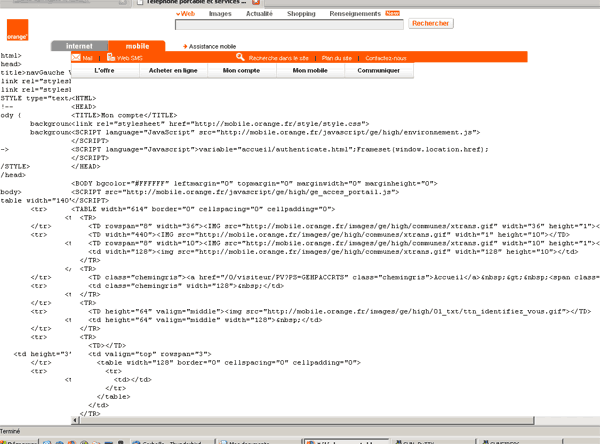Open the Mes documents taskbar button
The width and height of the screenshot is (600, 444).
pos(258,442)
